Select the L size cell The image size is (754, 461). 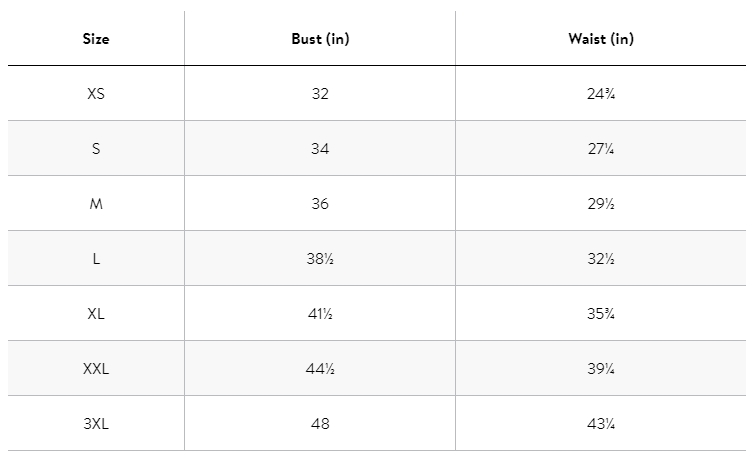point(96,259)
